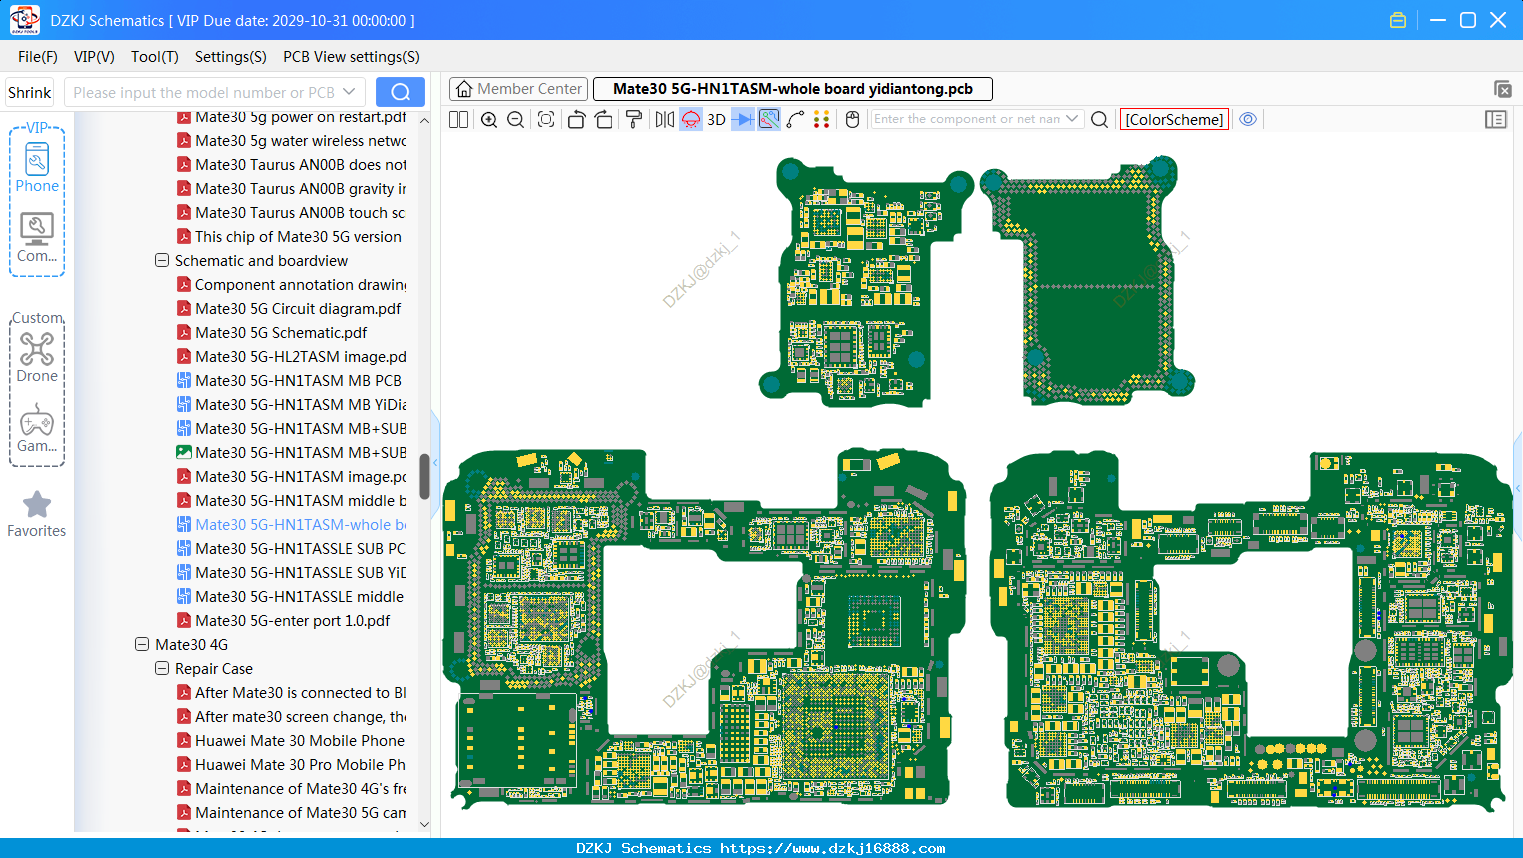
Task: Click the file tree scrollbar down arrow
Action: point(424,824)
